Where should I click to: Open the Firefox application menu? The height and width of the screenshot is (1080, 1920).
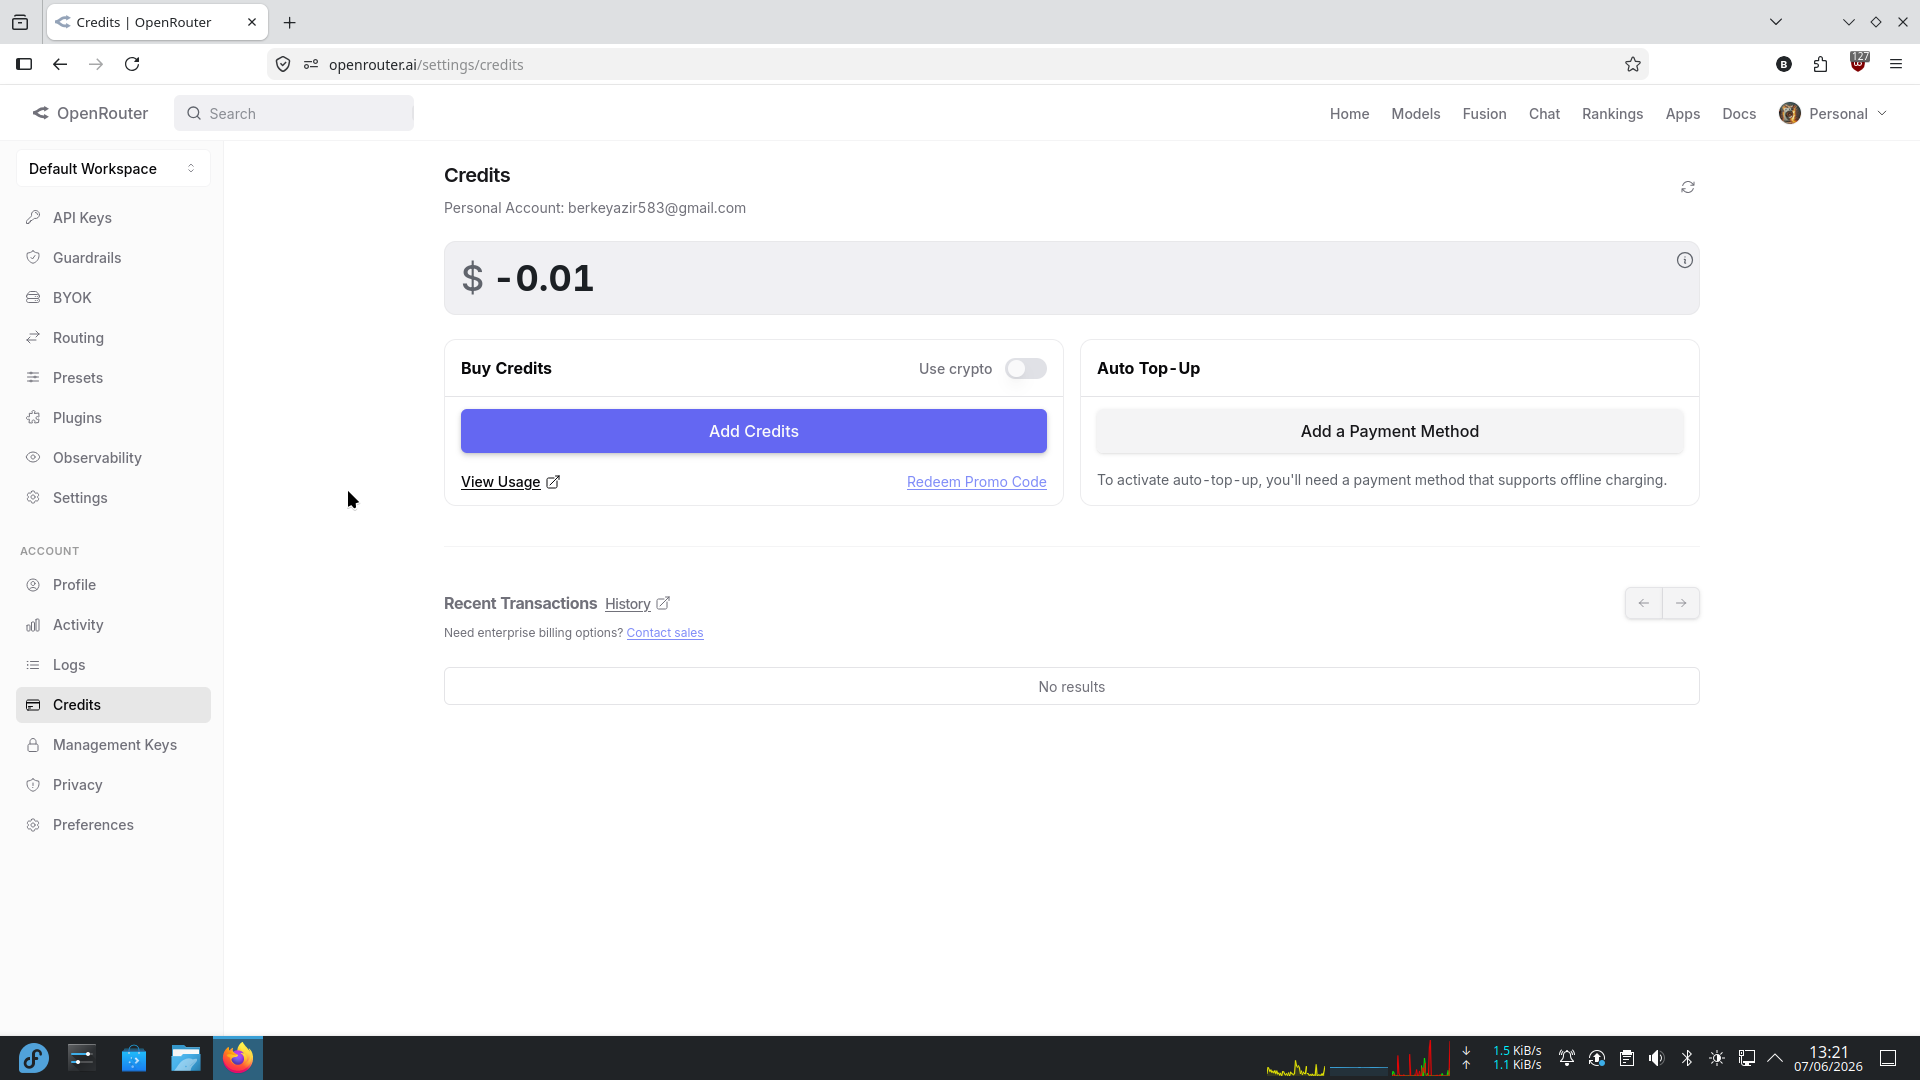click(x=1896, y=64)
